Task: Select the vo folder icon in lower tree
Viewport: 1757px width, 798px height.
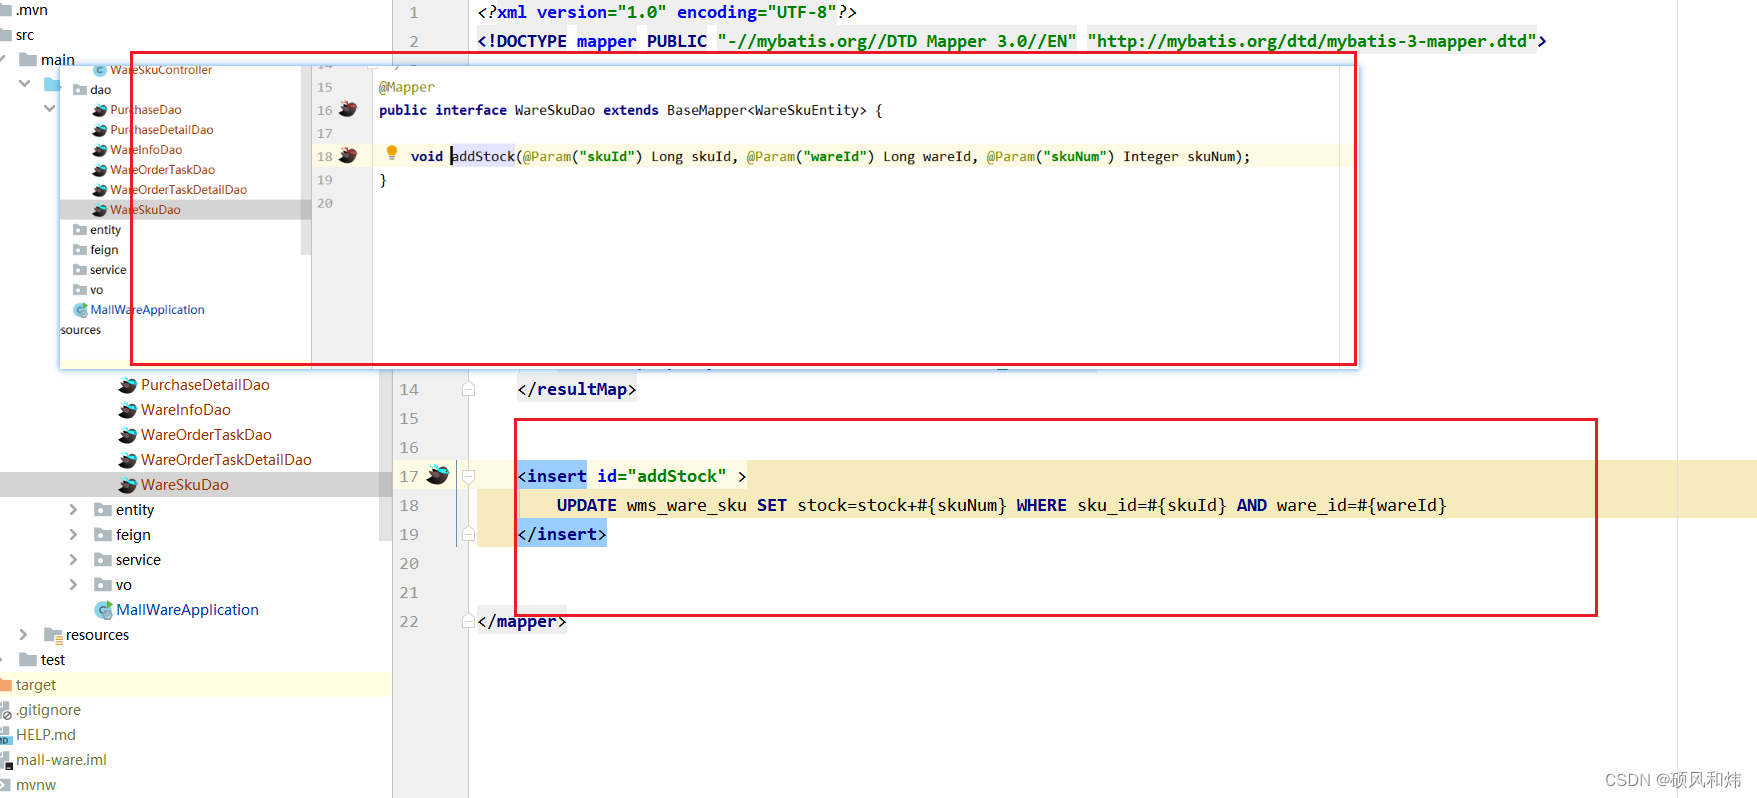Action: click(103, 585)
